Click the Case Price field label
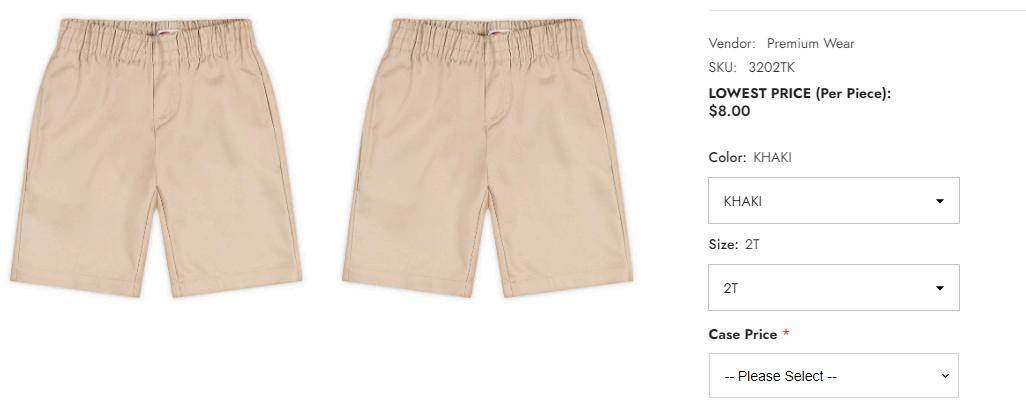 [743, 334]
